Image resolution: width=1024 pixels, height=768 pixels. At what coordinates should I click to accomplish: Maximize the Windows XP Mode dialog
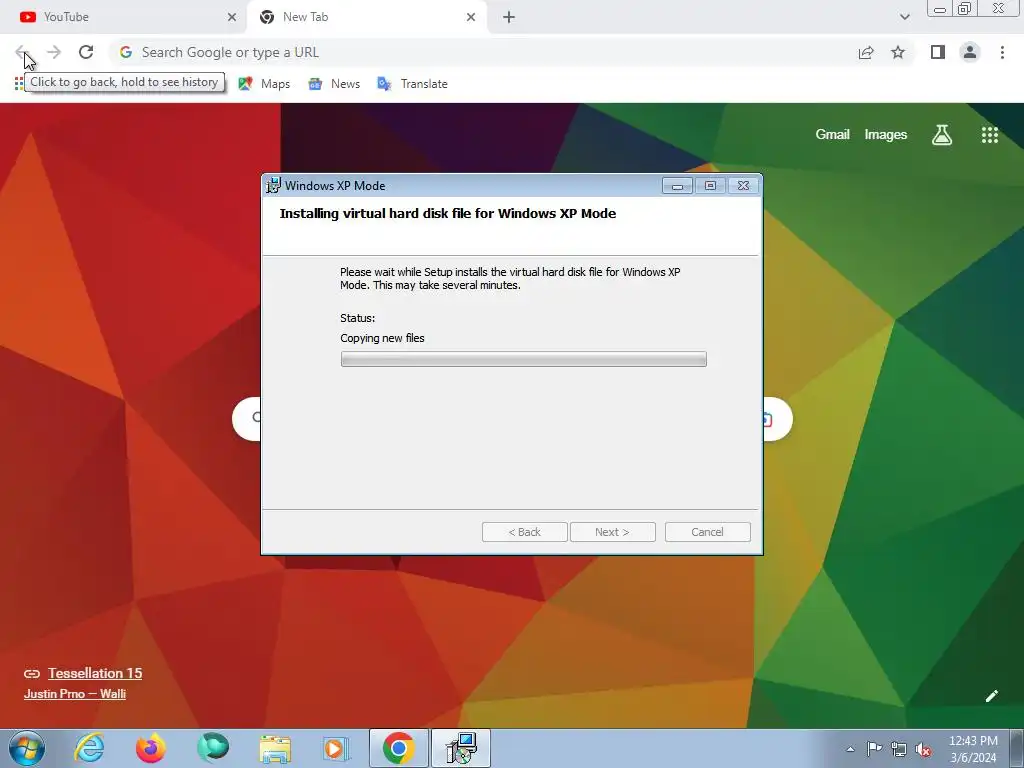710,185
